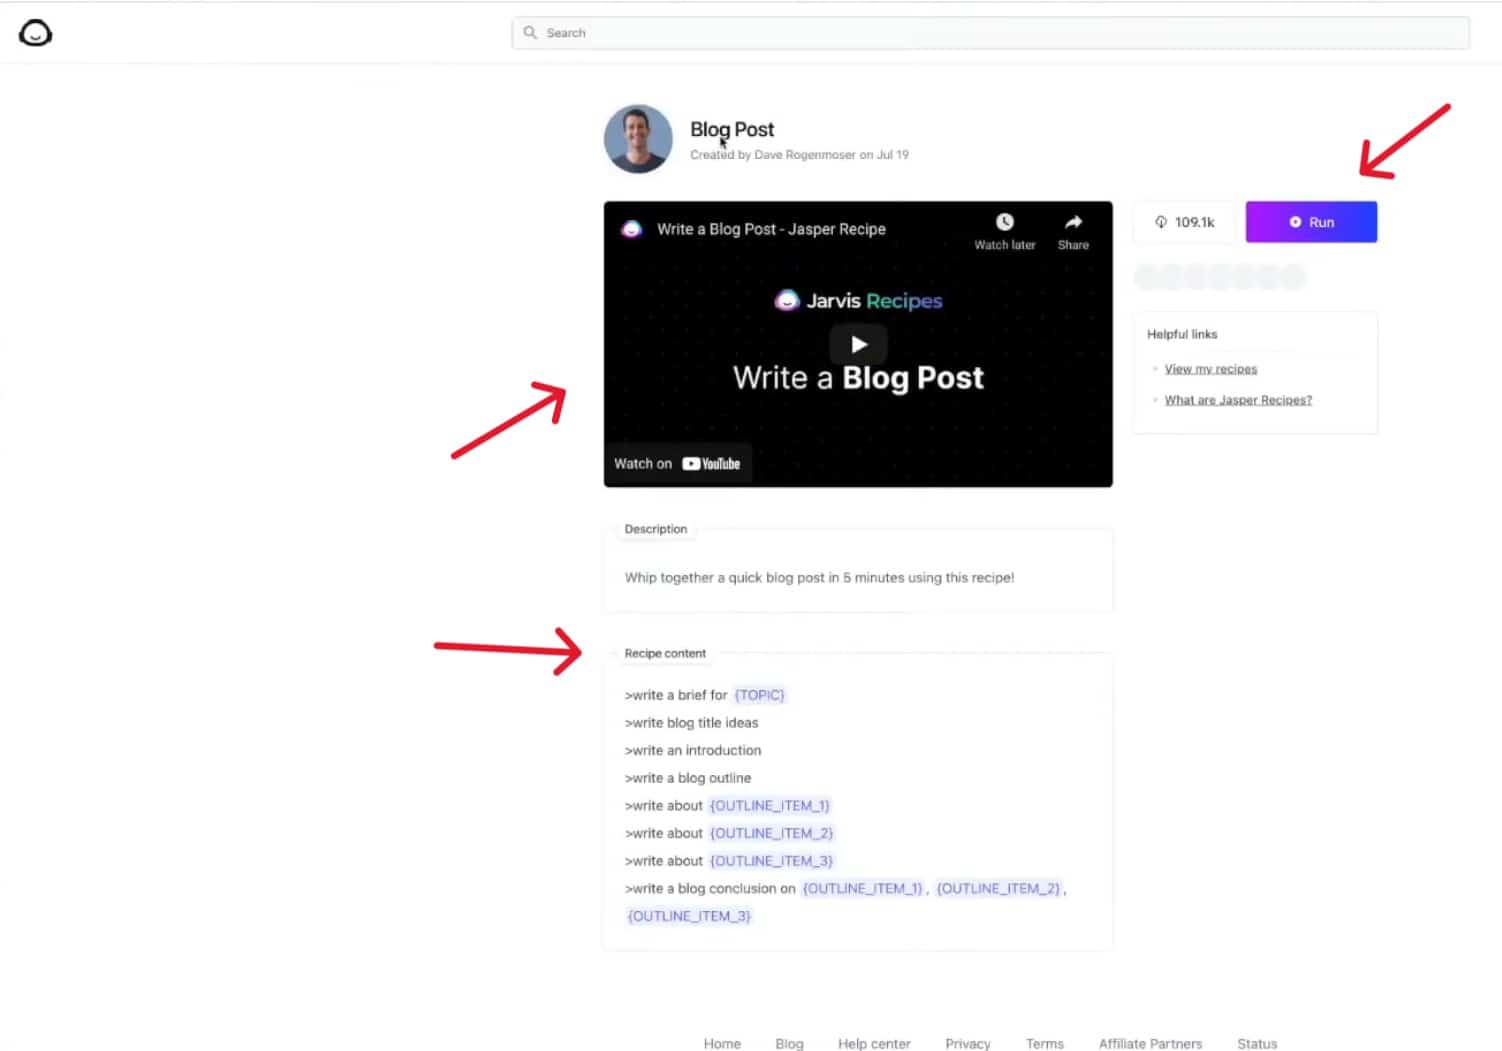Image resolution: width=1502 pixels, height=1051 pixels.
Task: Open What are Jasper Recipes?
Action: coord(1238,399)
